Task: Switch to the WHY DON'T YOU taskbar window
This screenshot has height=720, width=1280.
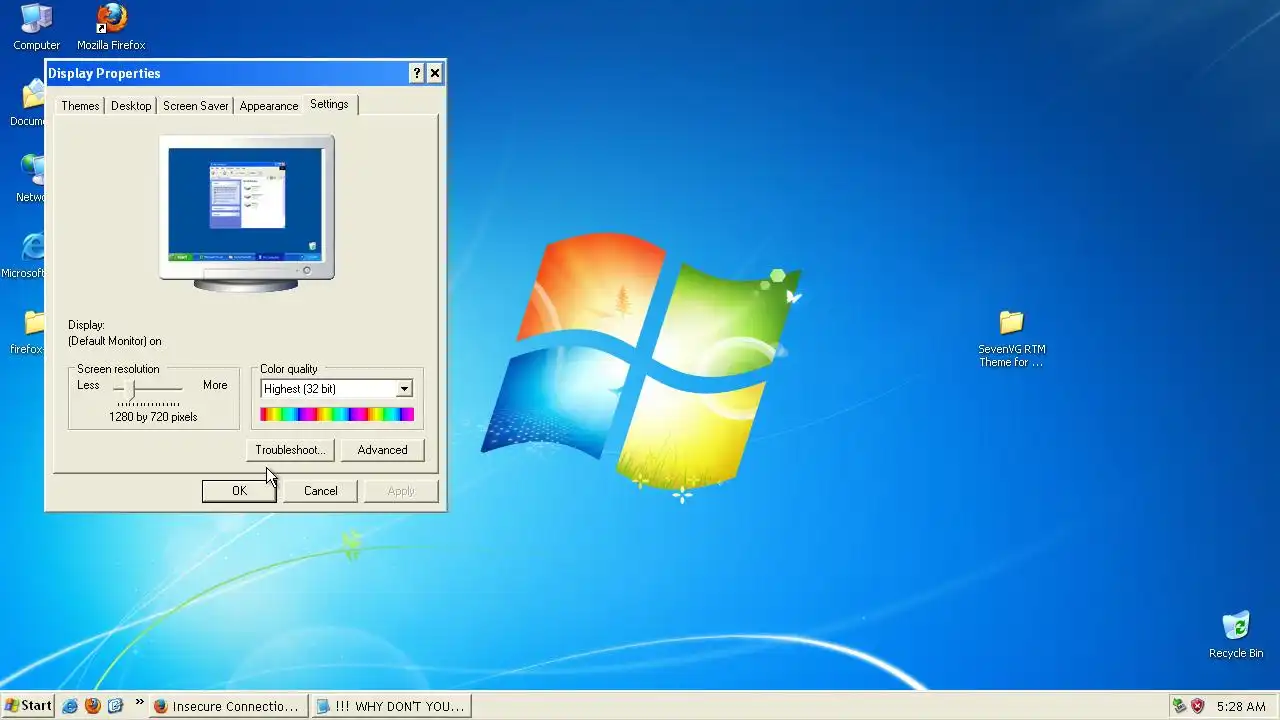Action: pos(390,706)
